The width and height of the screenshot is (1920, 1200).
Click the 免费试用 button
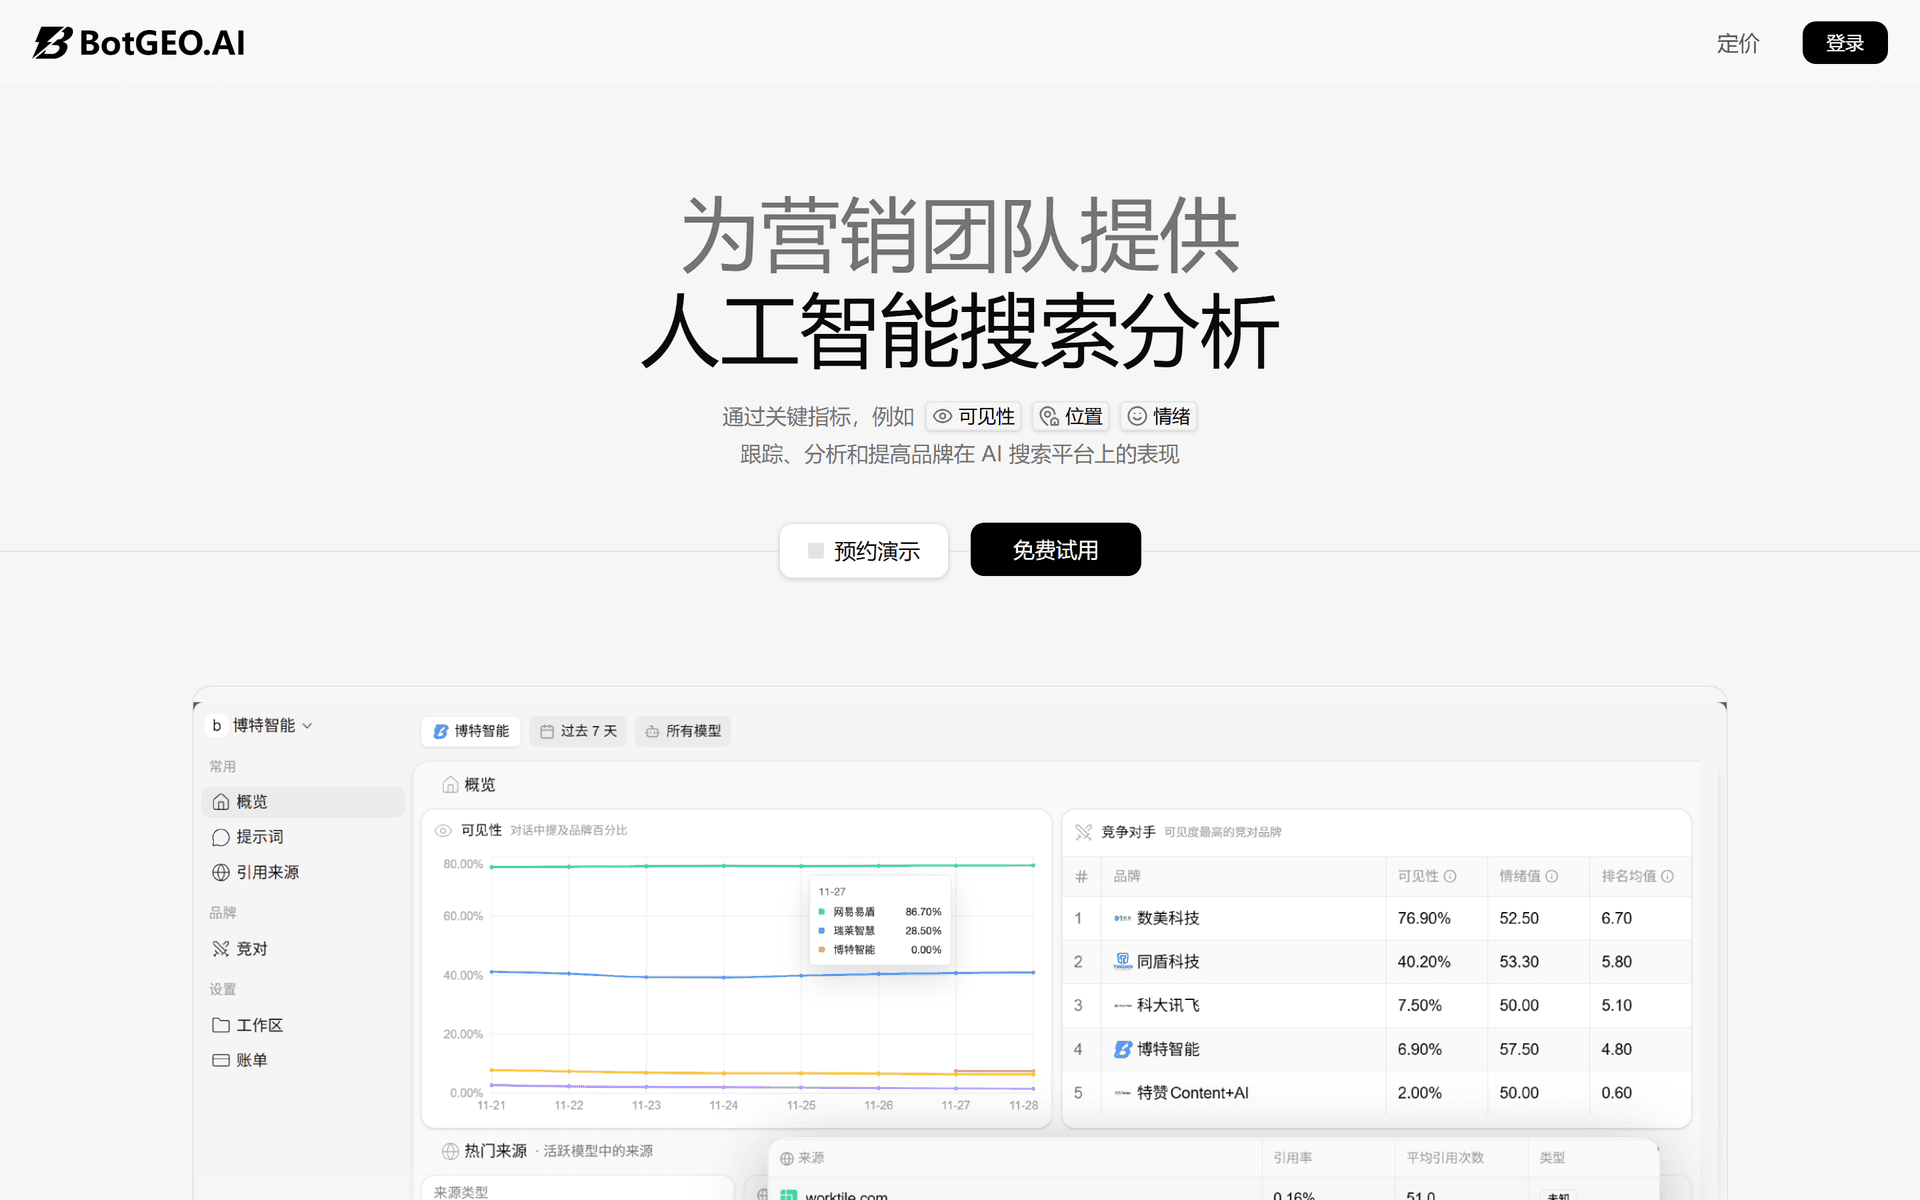(x=1056, y=549)
